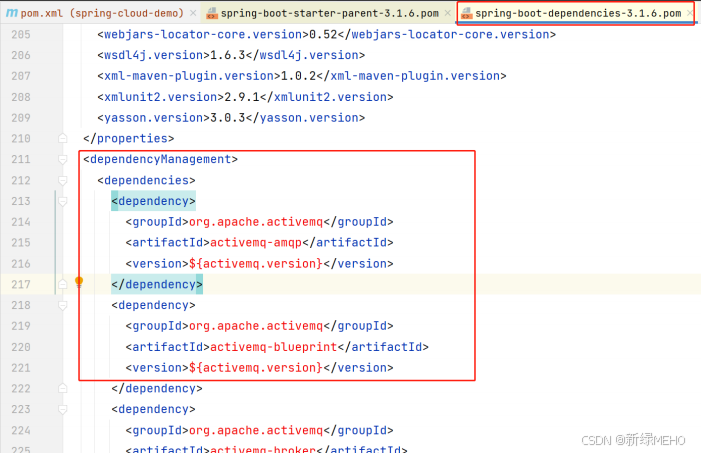Close spring-boot-starter-parent-3.1.6.pom tab
The height and width of the screenshot is (453, 701).
(448, 13)
